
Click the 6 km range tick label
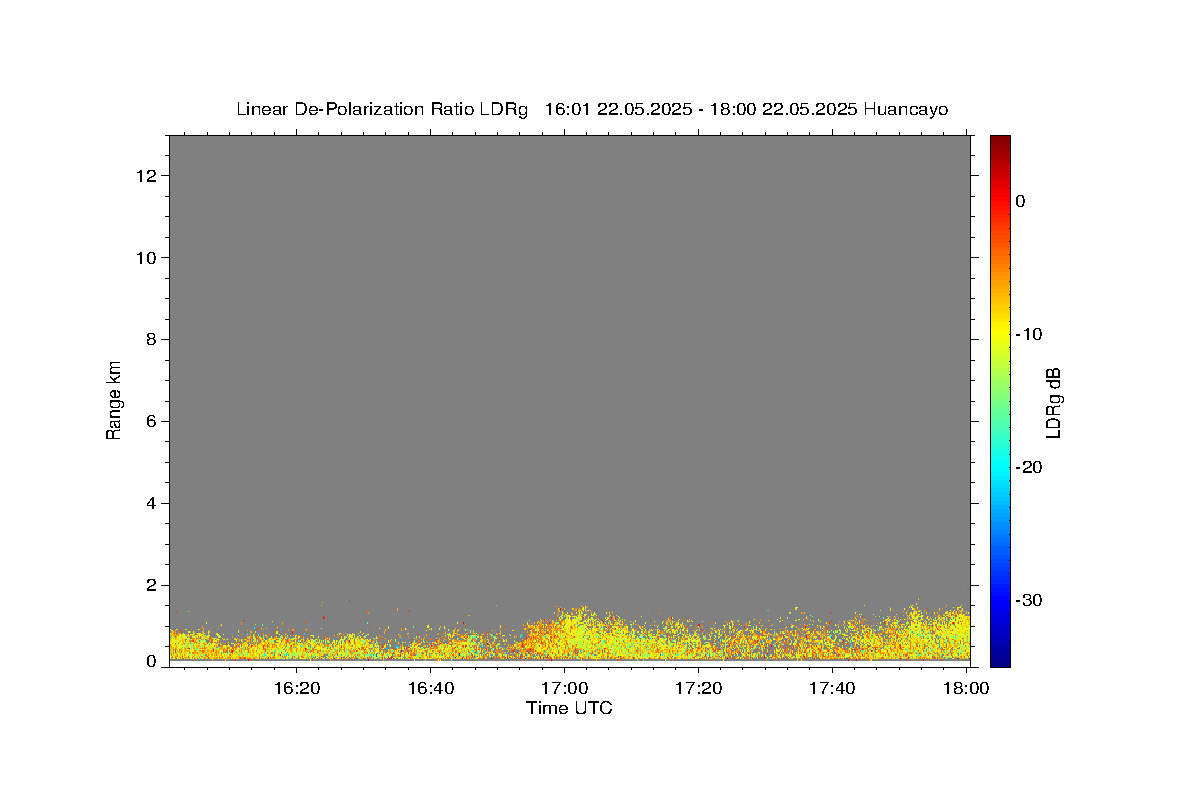click(x=153, y=422)
